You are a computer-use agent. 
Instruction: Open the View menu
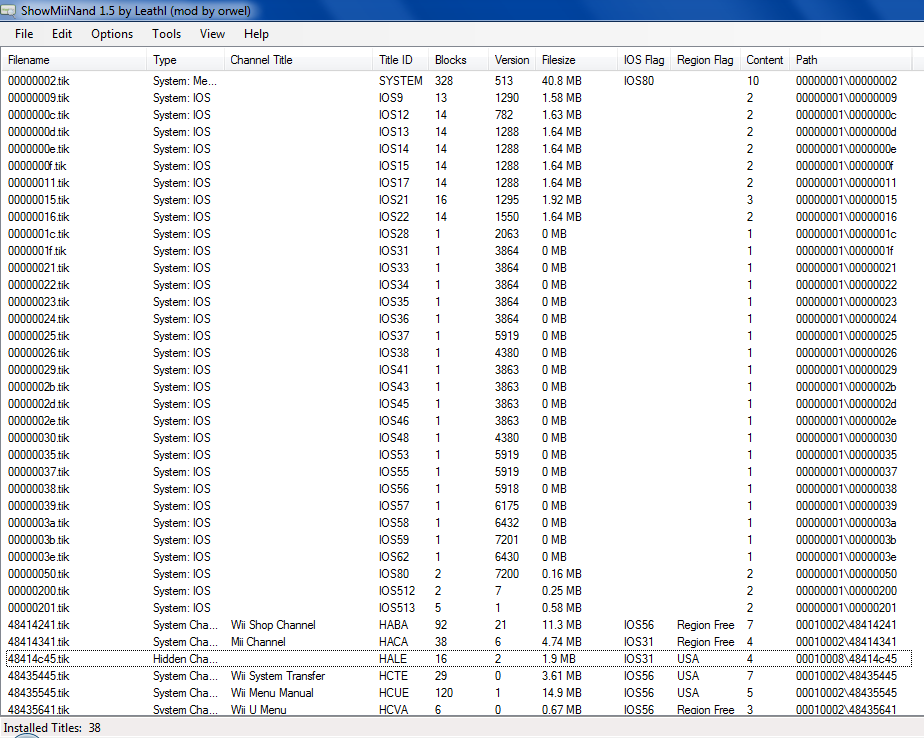[x=212, y=34]
